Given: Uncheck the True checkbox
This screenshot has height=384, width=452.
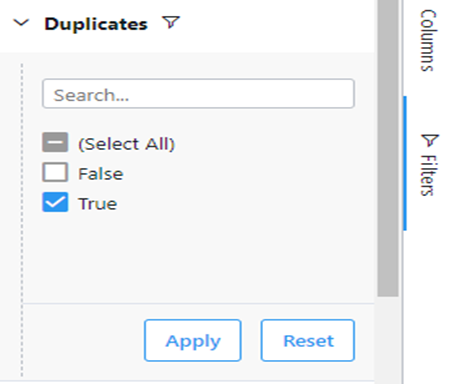Looking at the screenshot, I should click(55, 202).
